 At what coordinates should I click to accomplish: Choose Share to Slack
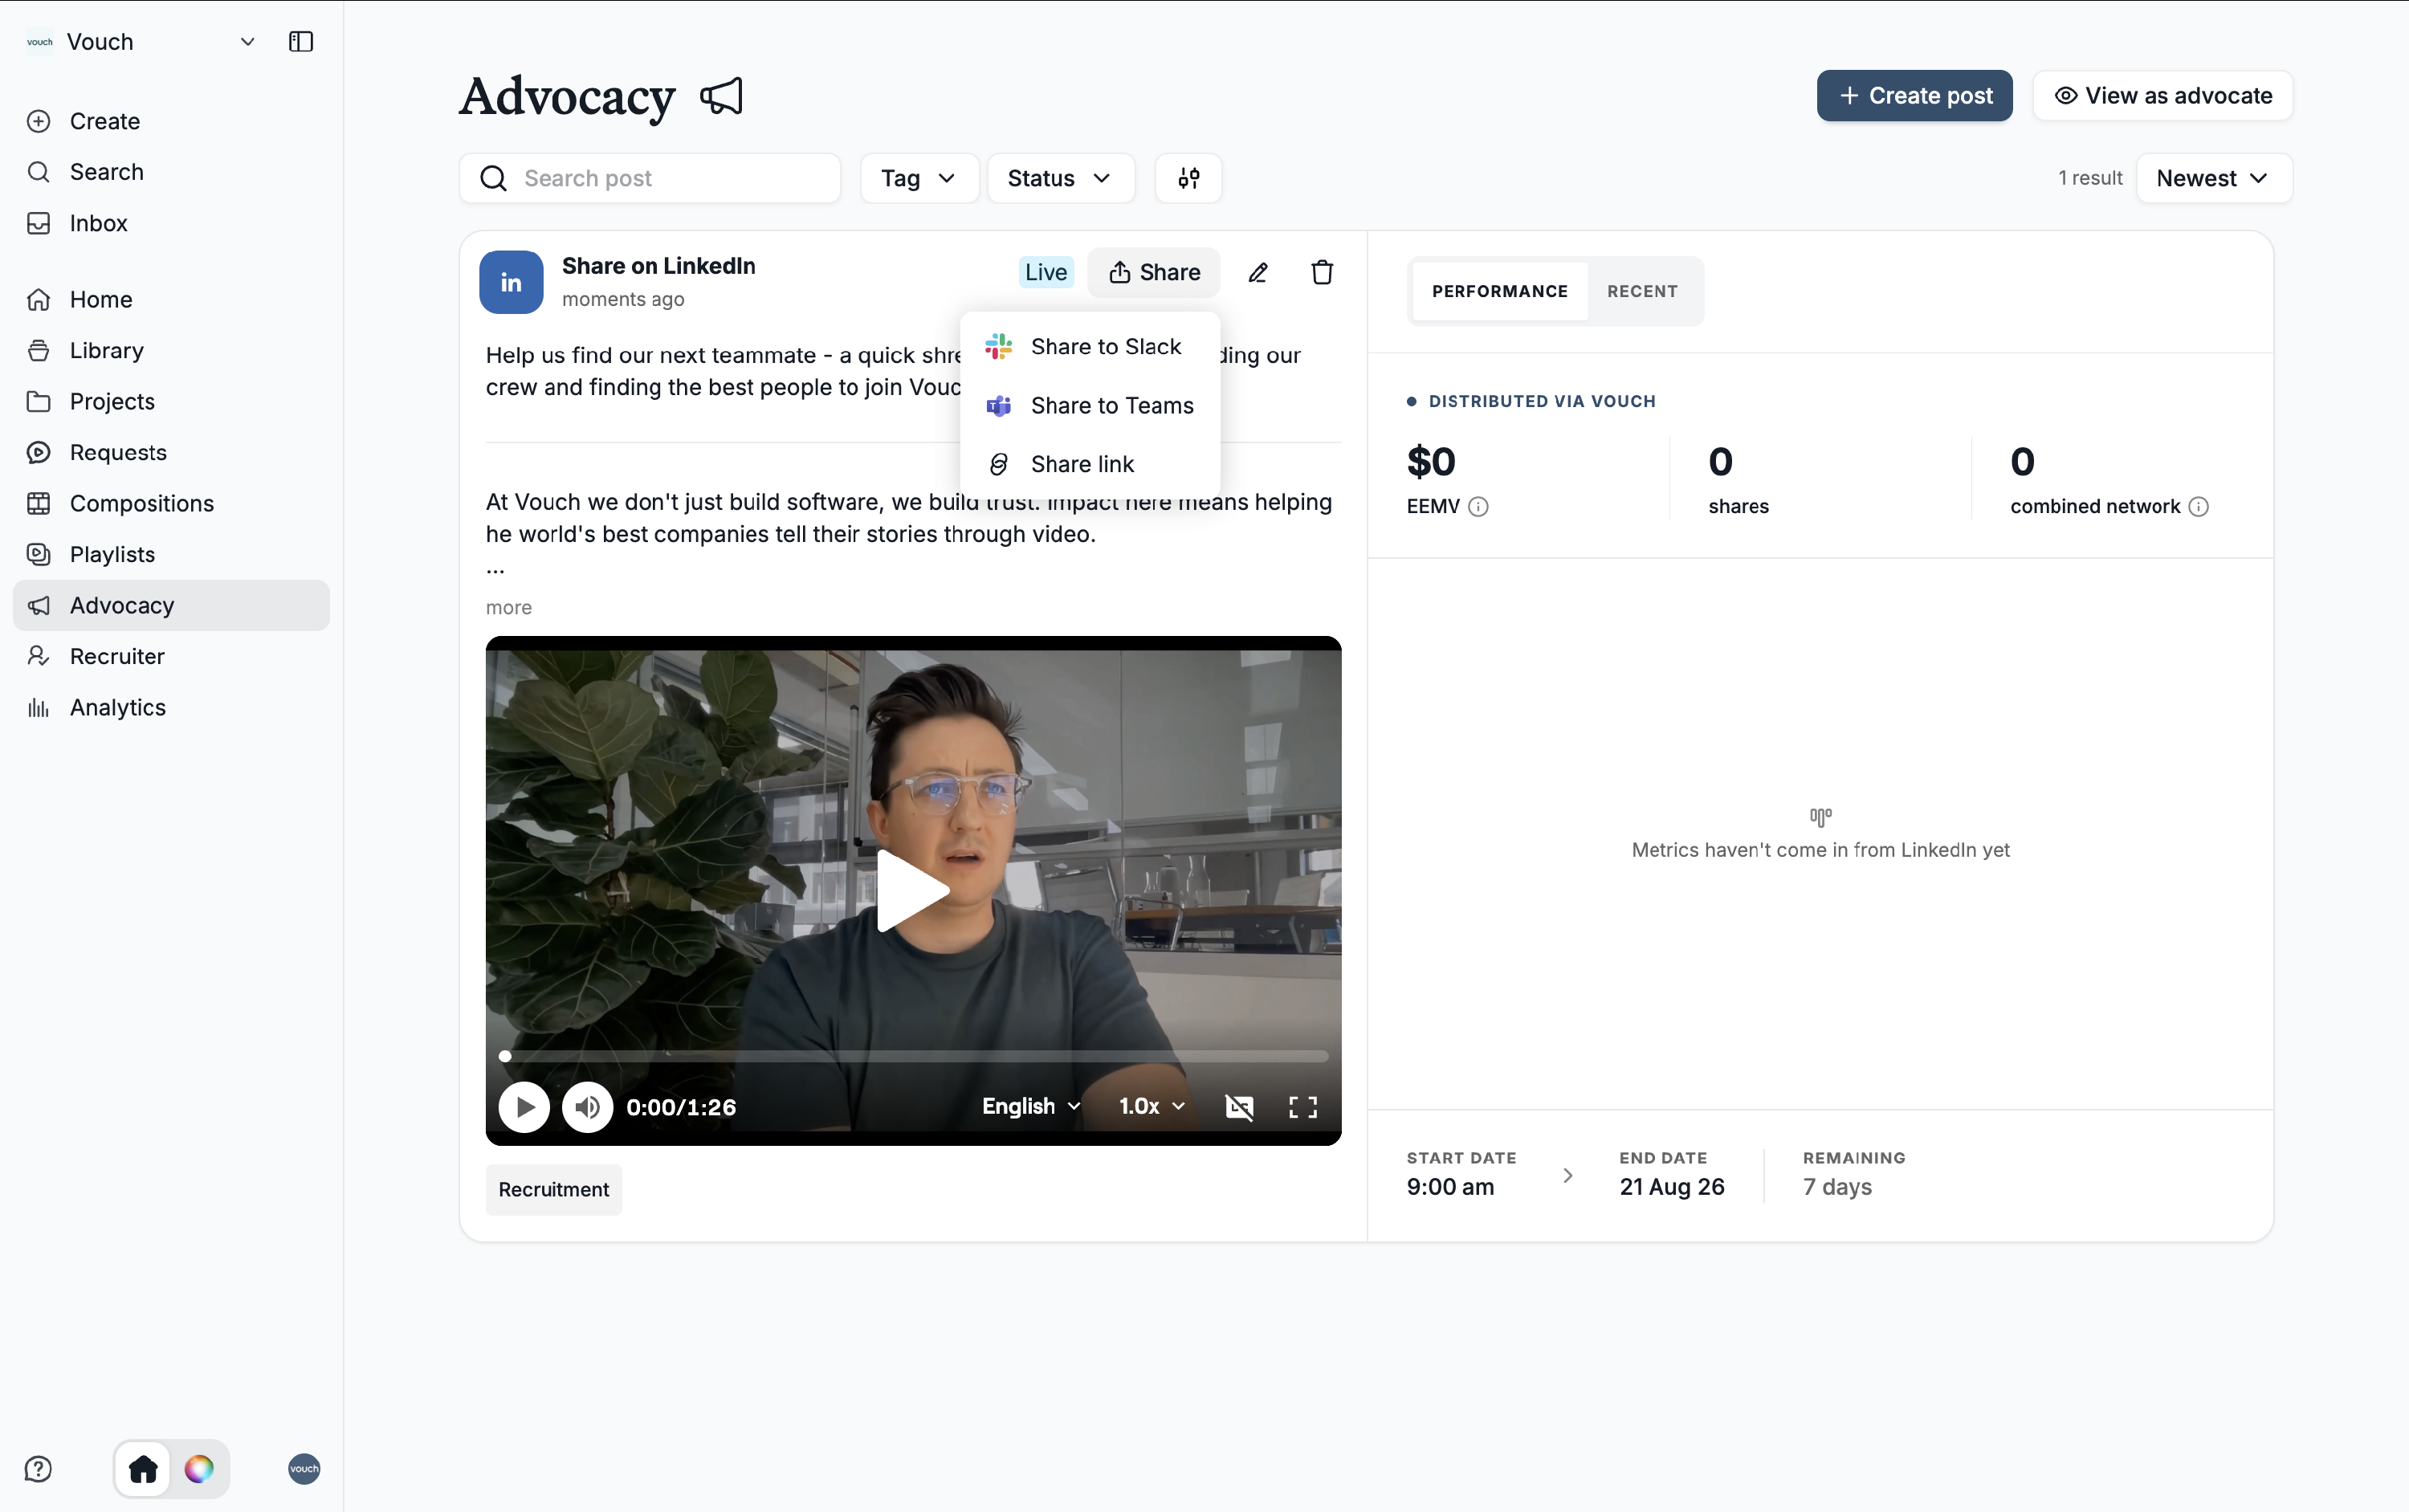[1089, 347]
